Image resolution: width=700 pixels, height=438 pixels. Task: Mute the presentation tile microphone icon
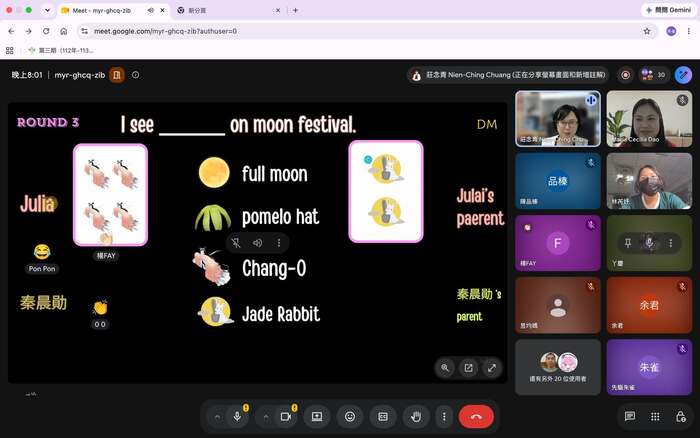point(236,243)
